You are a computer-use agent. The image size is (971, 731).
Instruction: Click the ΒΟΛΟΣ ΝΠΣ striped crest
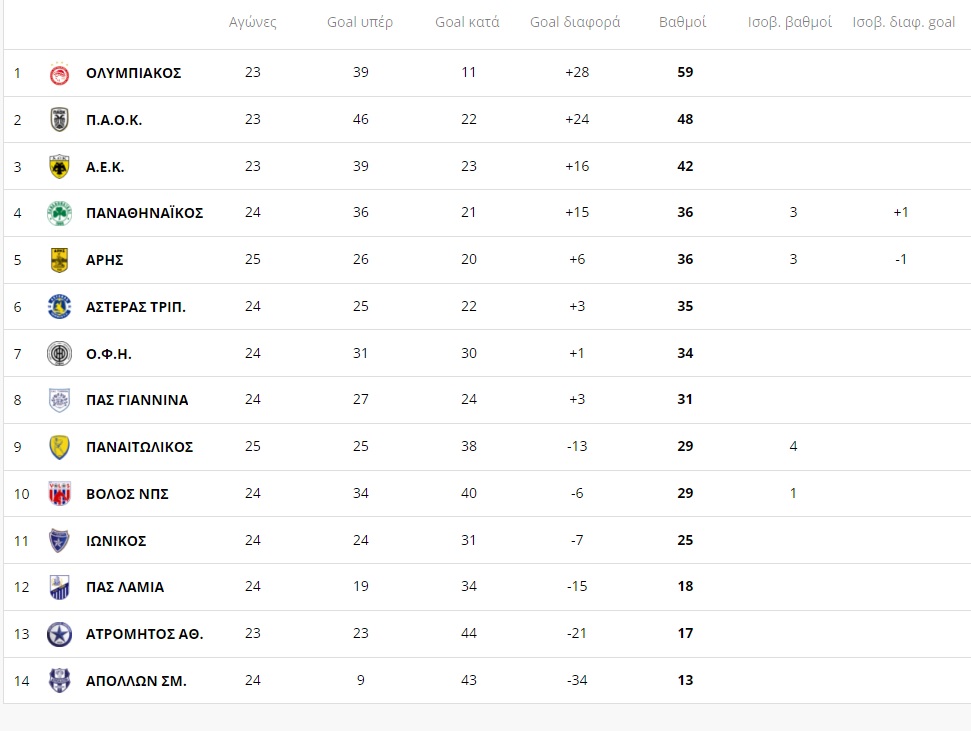coord(59,494)
